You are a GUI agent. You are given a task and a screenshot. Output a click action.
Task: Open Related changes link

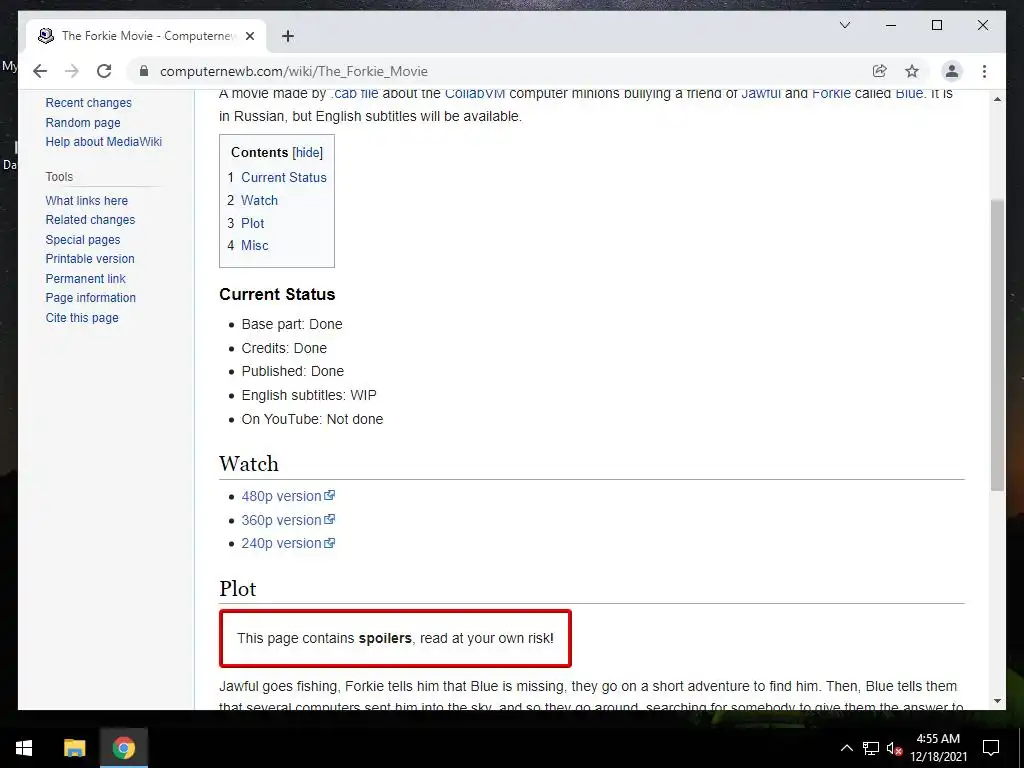pos(90,220)
